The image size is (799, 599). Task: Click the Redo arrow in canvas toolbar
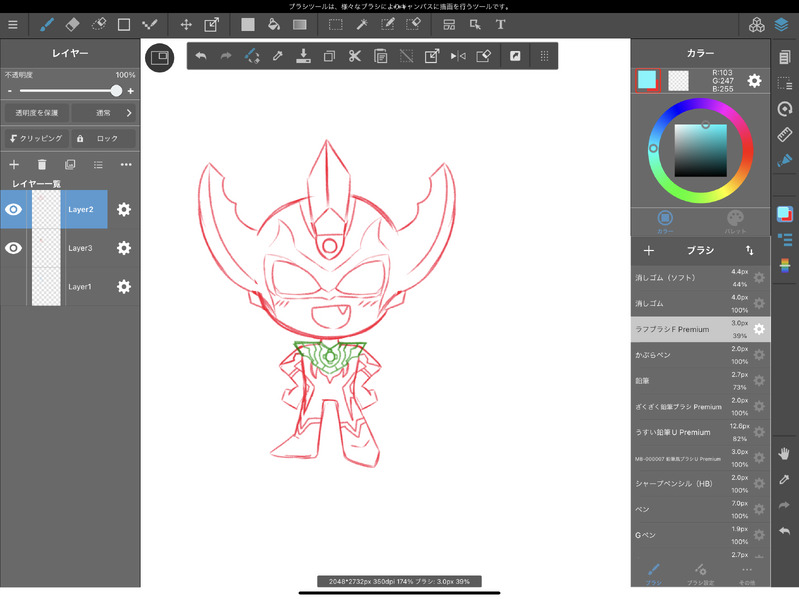click(x=226, y=56)
